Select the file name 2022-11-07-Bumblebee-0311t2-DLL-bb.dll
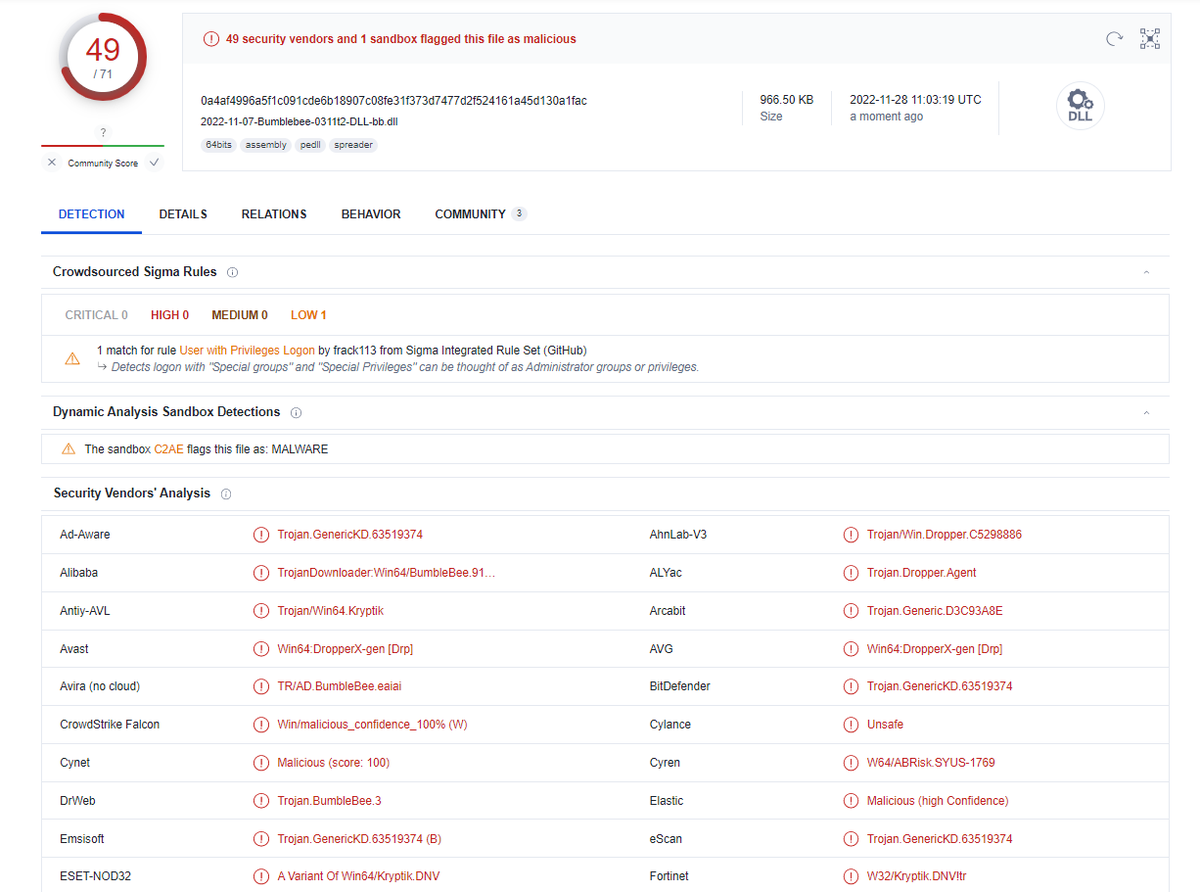 pyautogui.click(x=301, y=122)
